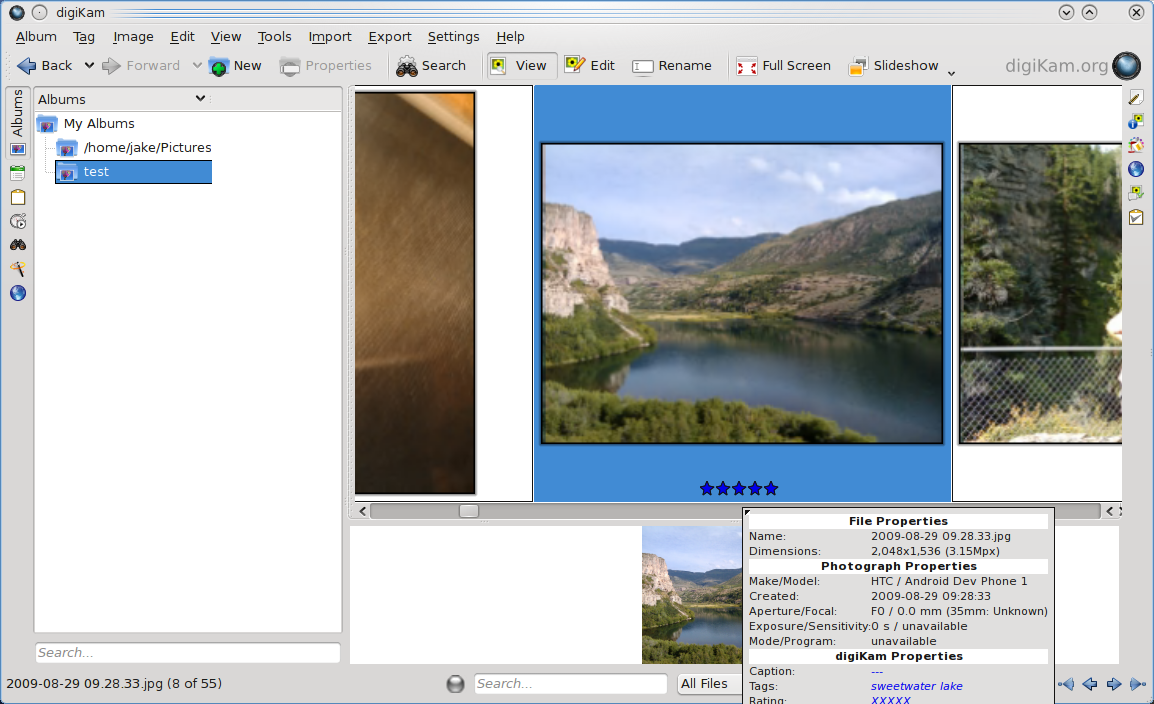Open the Image menu
The height and width of the screenshot is (704, 1154).
point(133,37)
